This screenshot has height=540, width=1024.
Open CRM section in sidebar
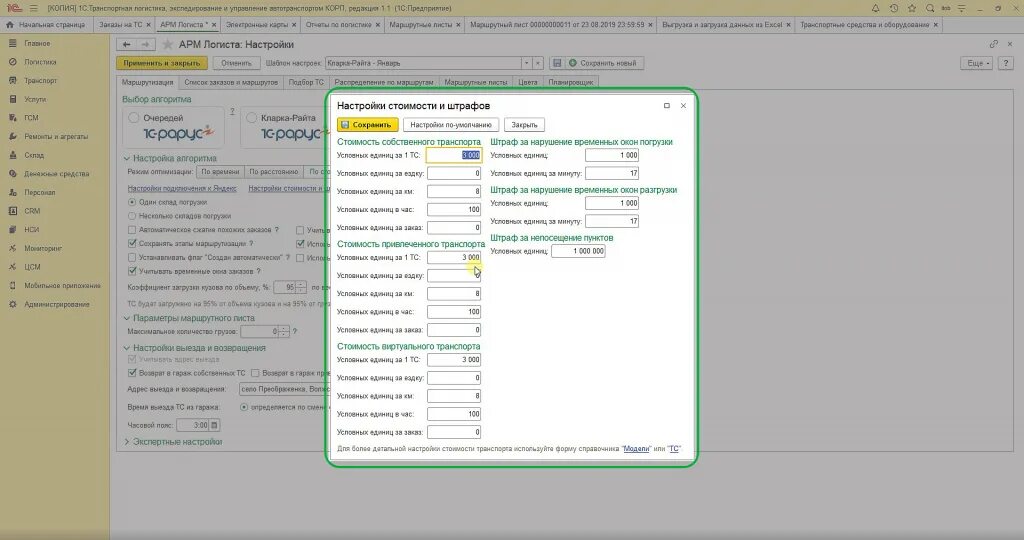pyautogui.click(x=32, y=211)
